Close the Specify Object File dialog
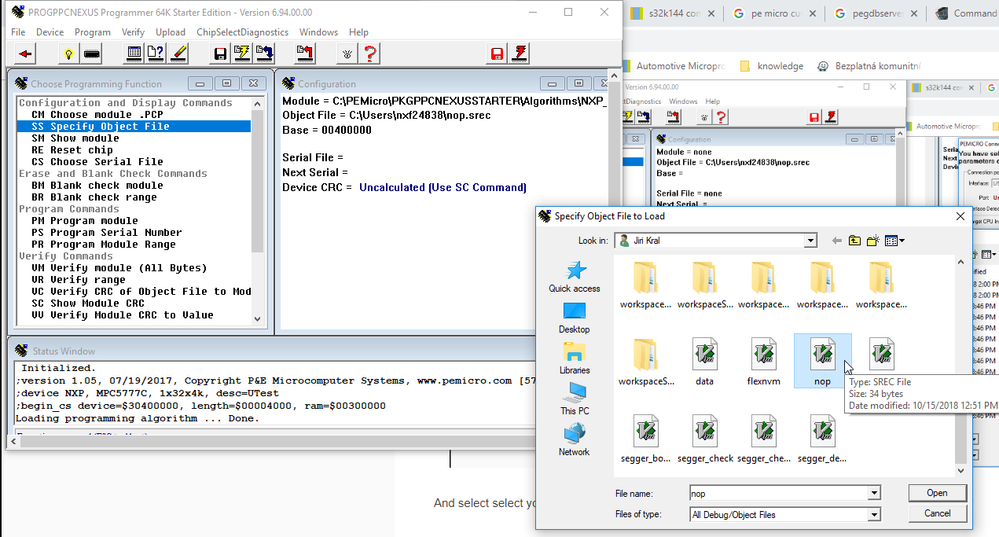The width and height of the screenshot is (999, 537). 960,217
